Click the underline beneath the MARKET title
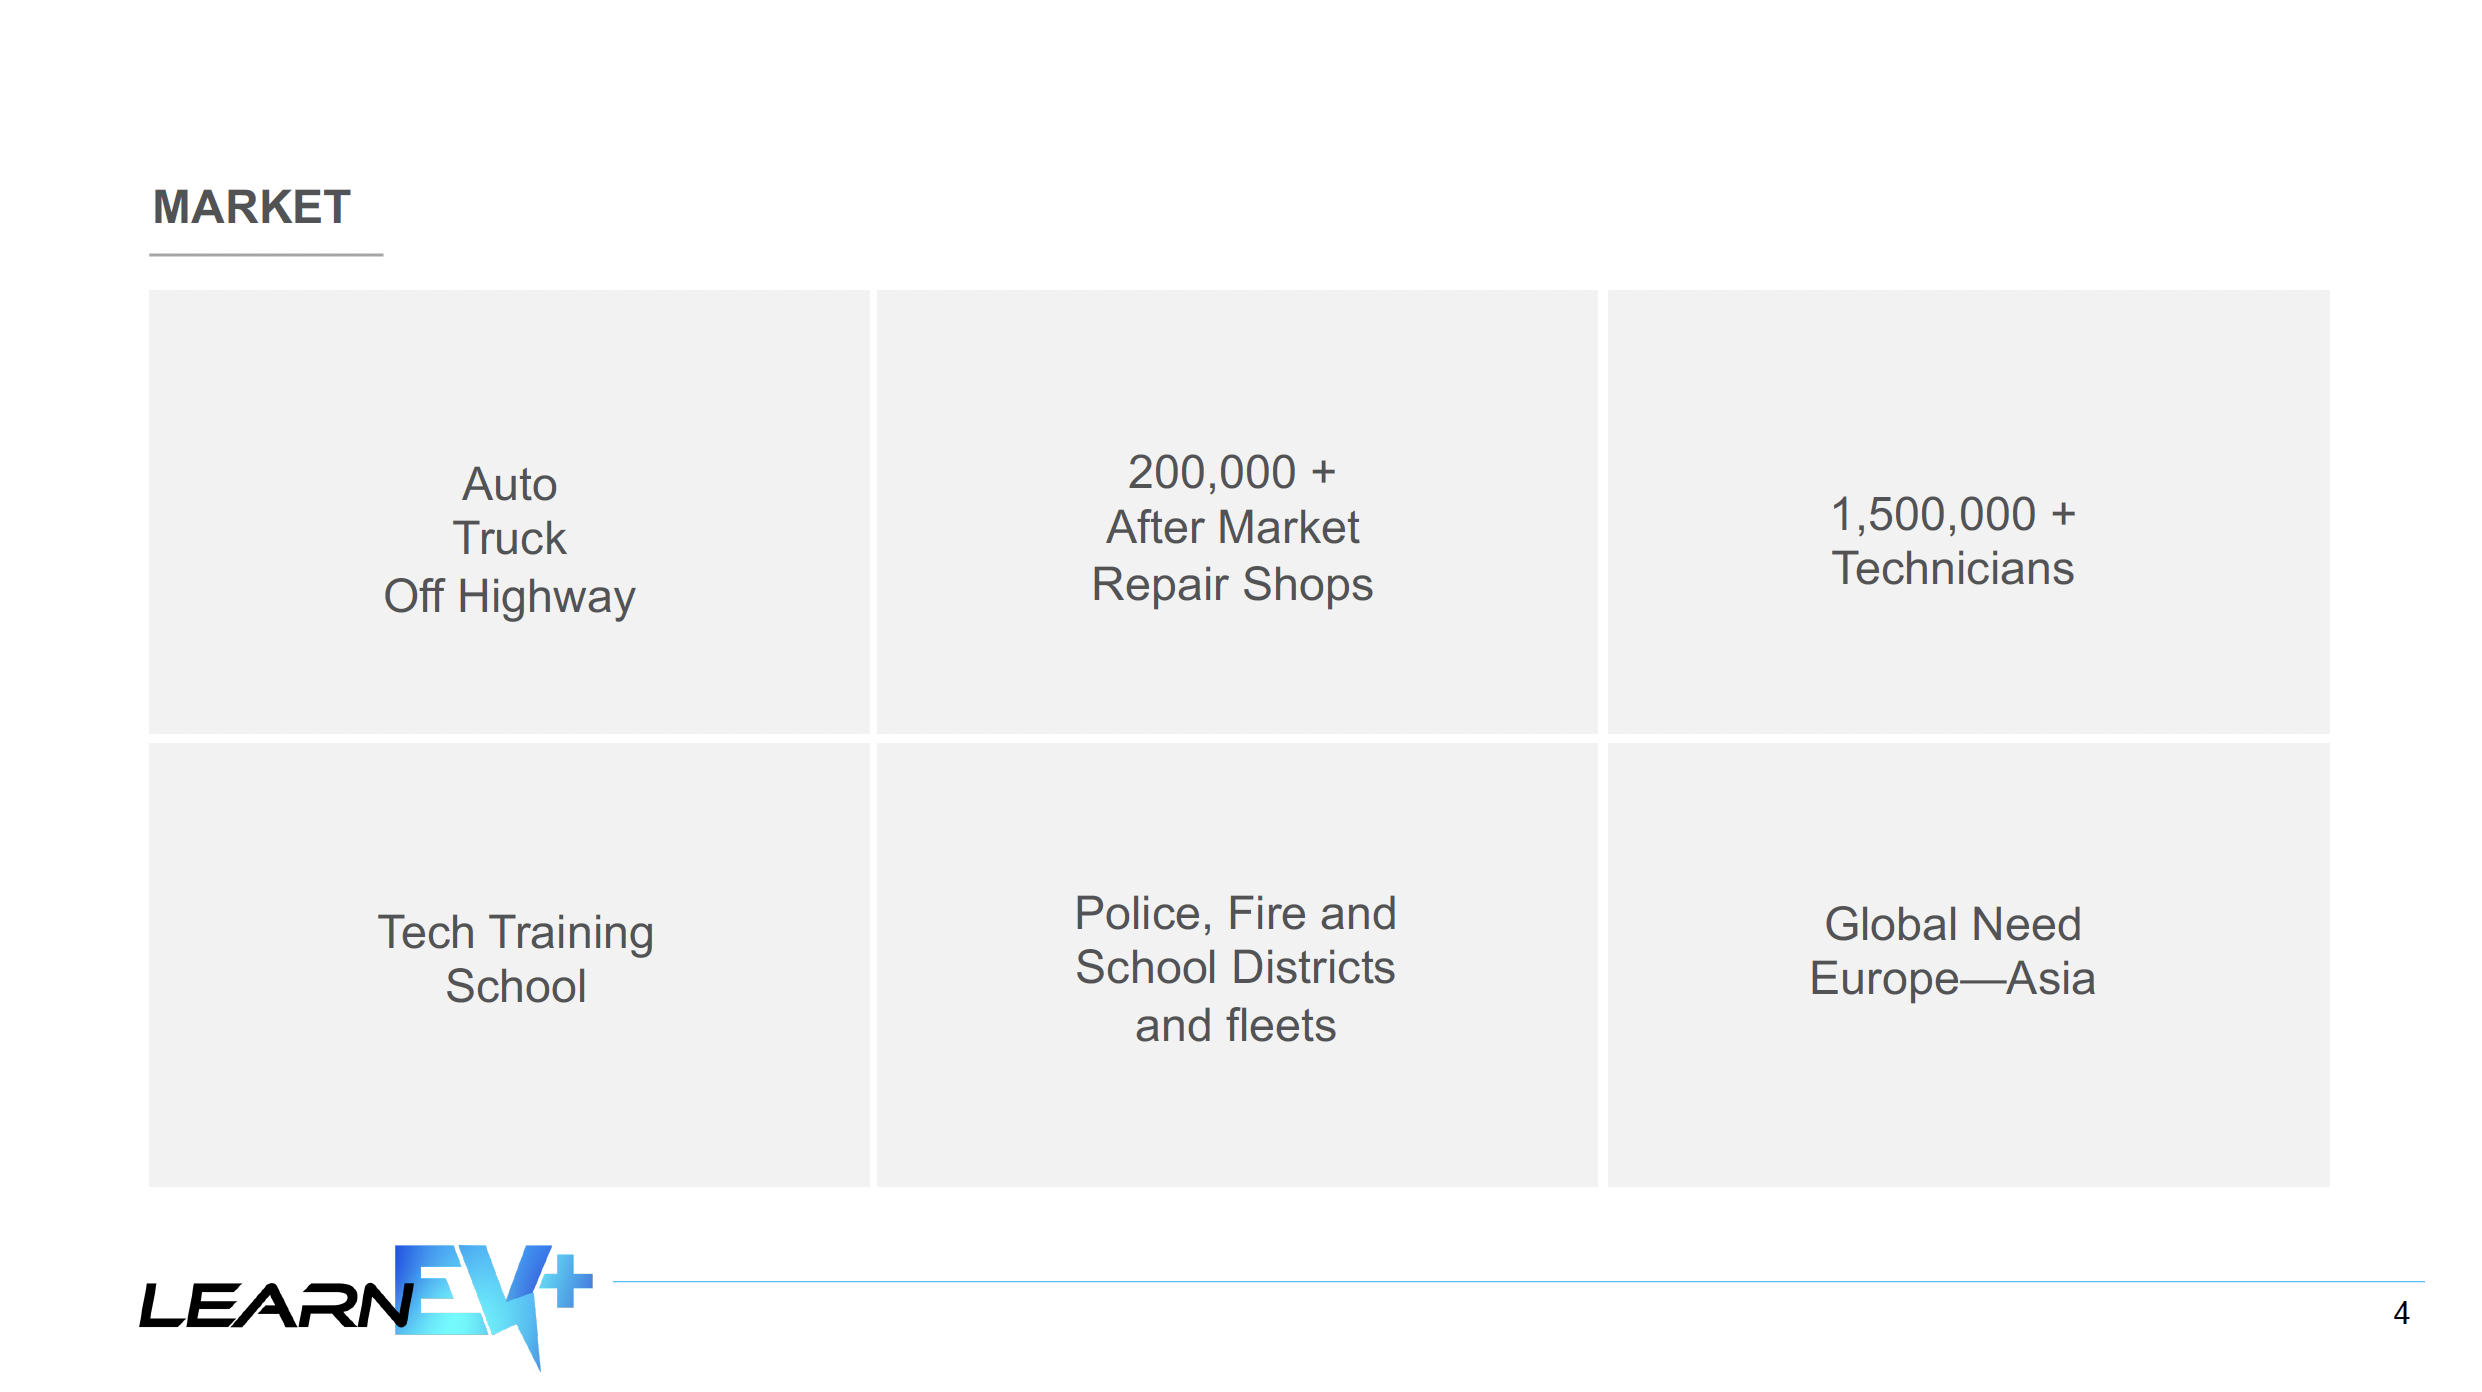 click(x=266, y=255)
